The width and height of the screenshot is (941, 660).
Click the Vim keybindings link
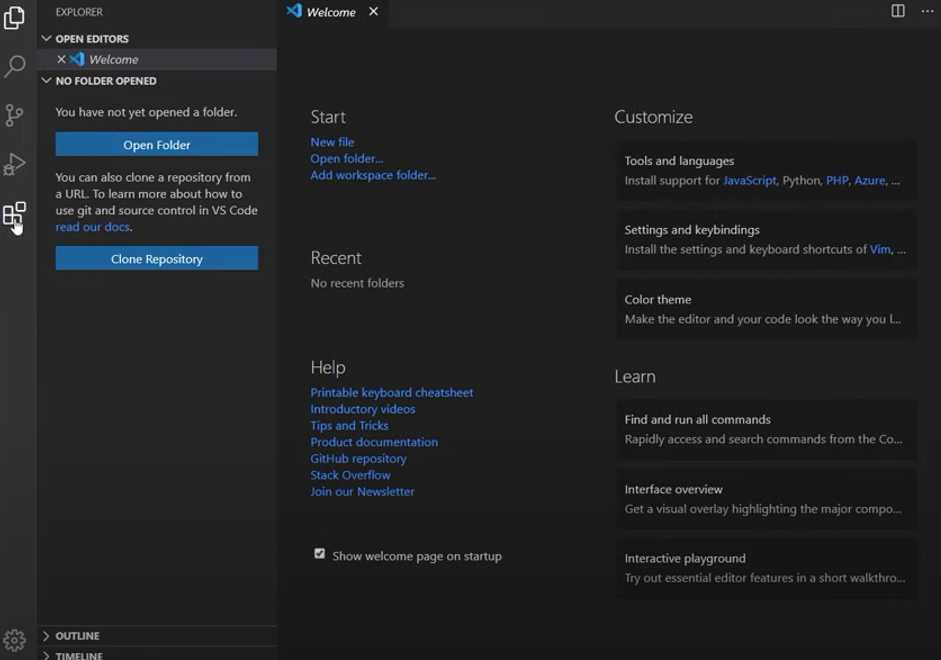[880, 250]
